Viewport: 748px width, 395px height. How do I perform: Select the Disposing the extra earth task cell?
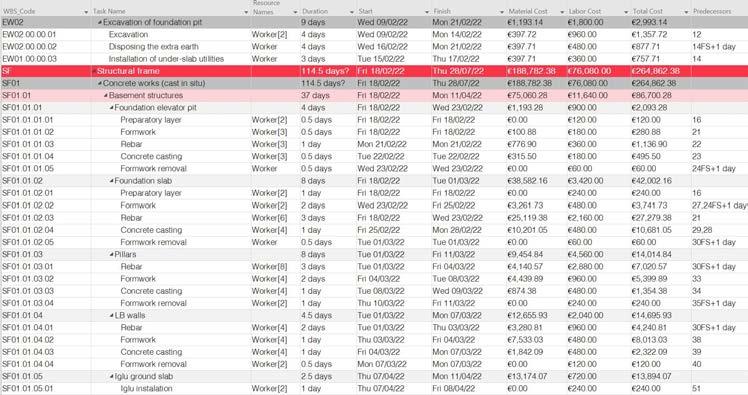coord(171,47)
